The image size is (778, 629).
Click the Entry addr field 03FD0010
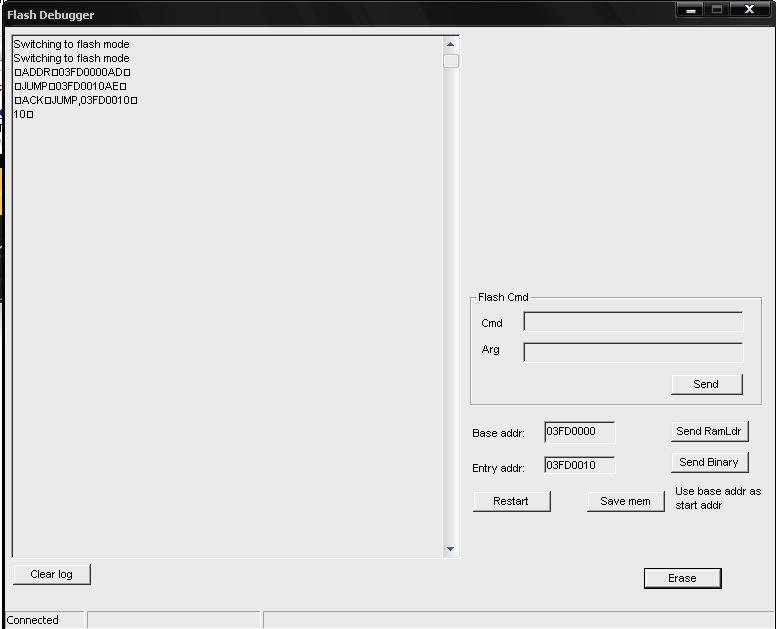click(x=580, y=465)
